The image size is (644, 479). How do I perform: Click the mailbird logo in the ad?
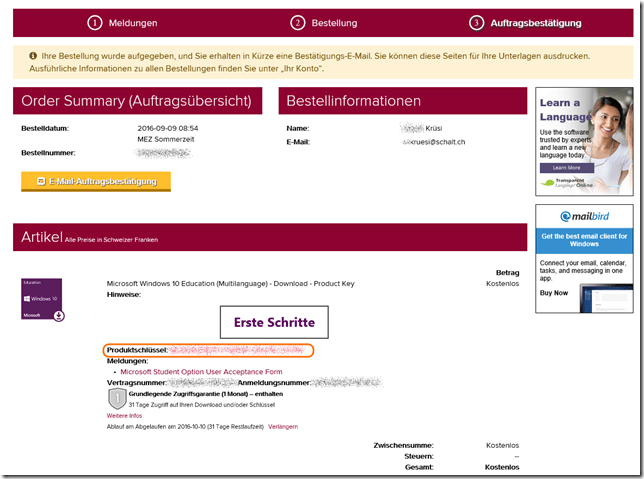[584, 216]
